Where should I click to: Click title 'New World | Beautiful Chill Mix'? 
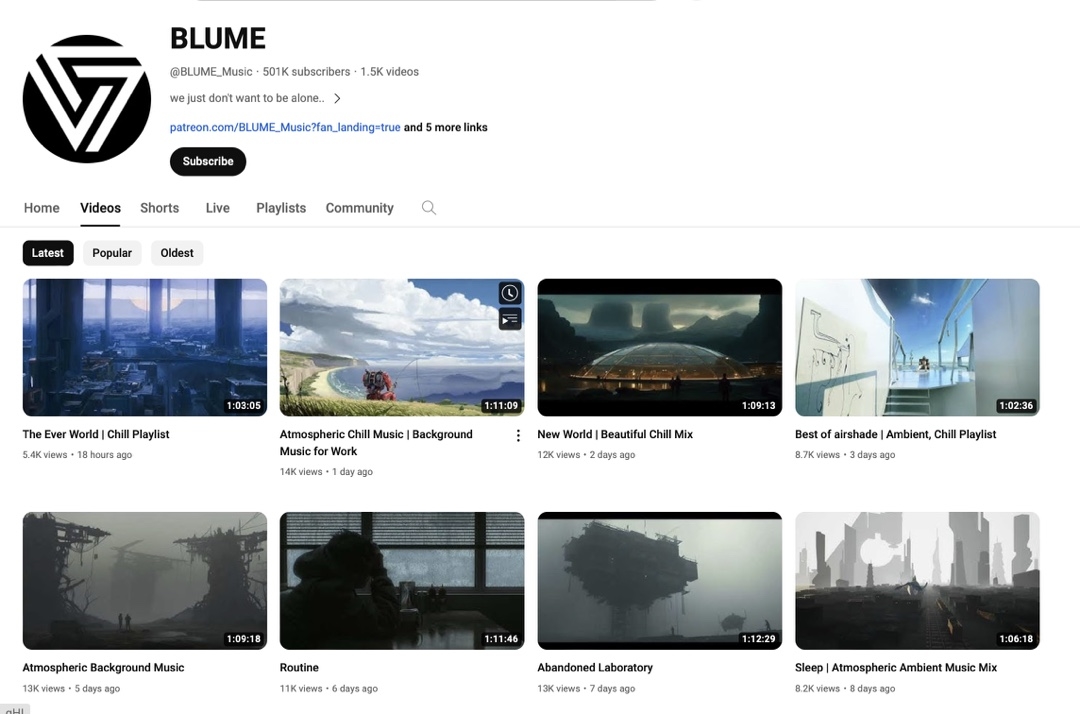[x=615, y=434]
